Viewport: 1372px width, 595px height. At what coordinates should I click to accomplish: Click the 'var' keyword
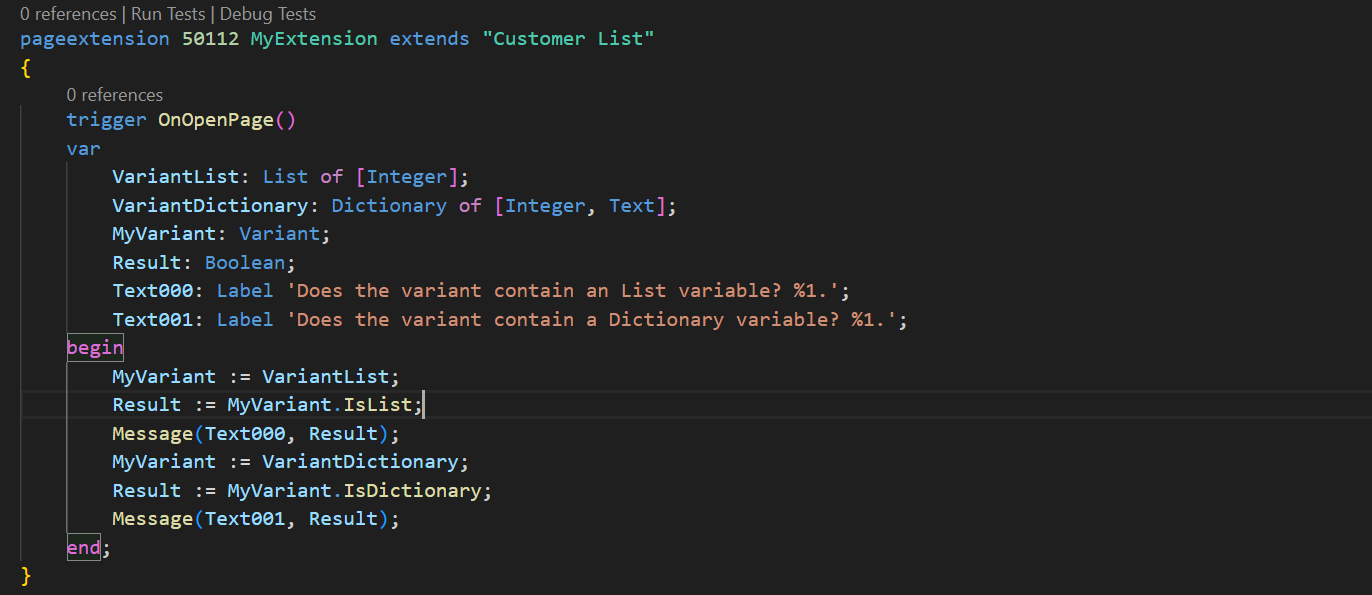point(83,148)
